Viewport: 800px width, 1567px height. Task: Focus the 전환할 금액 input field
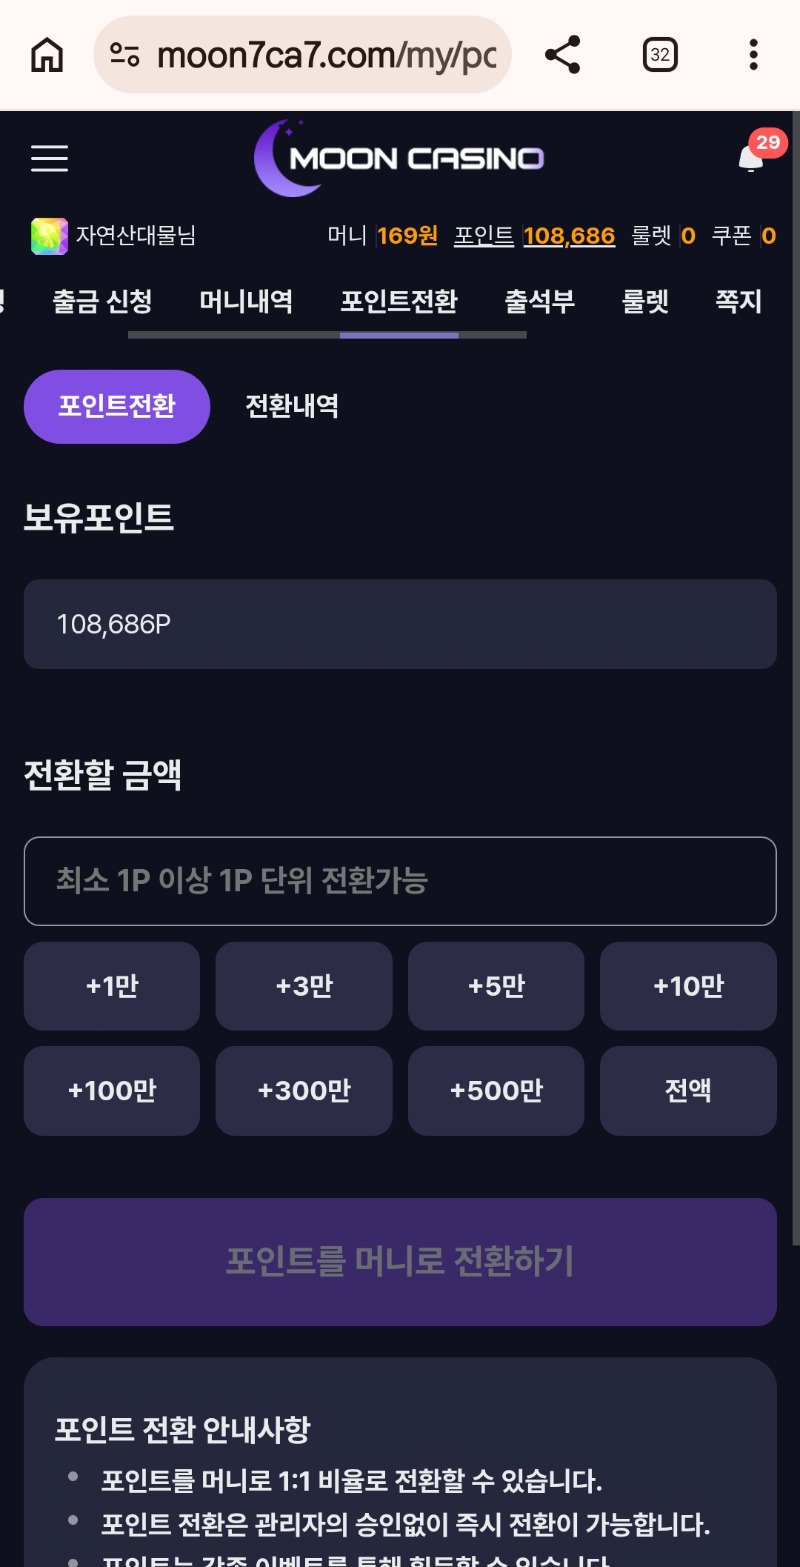pyautogui.click(x=400, y=881)
